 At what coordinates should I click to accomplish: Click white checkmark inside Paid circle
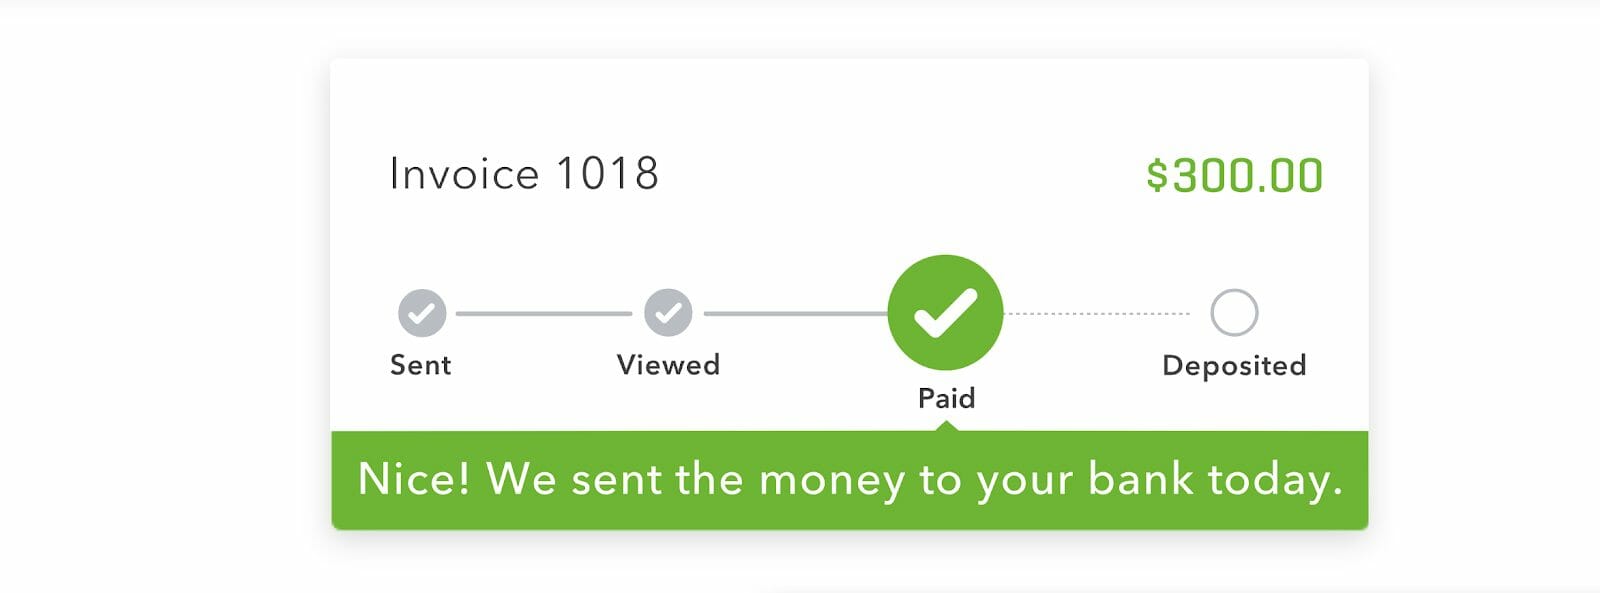946,313
